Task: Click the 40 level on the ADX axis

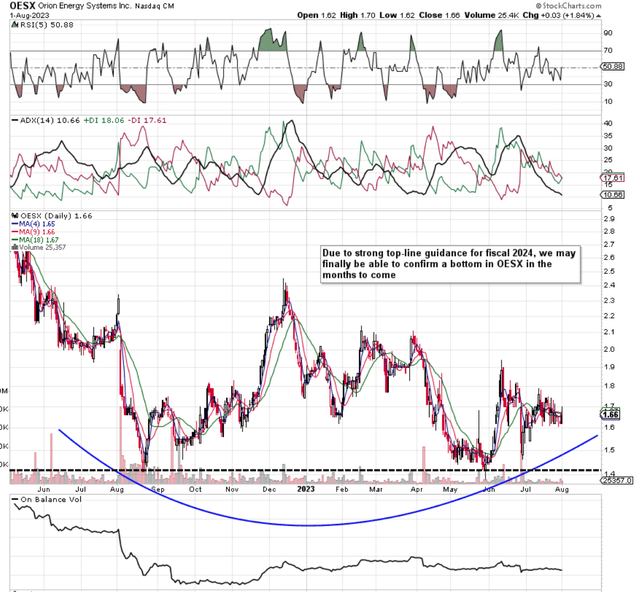Action: point(608,123)
